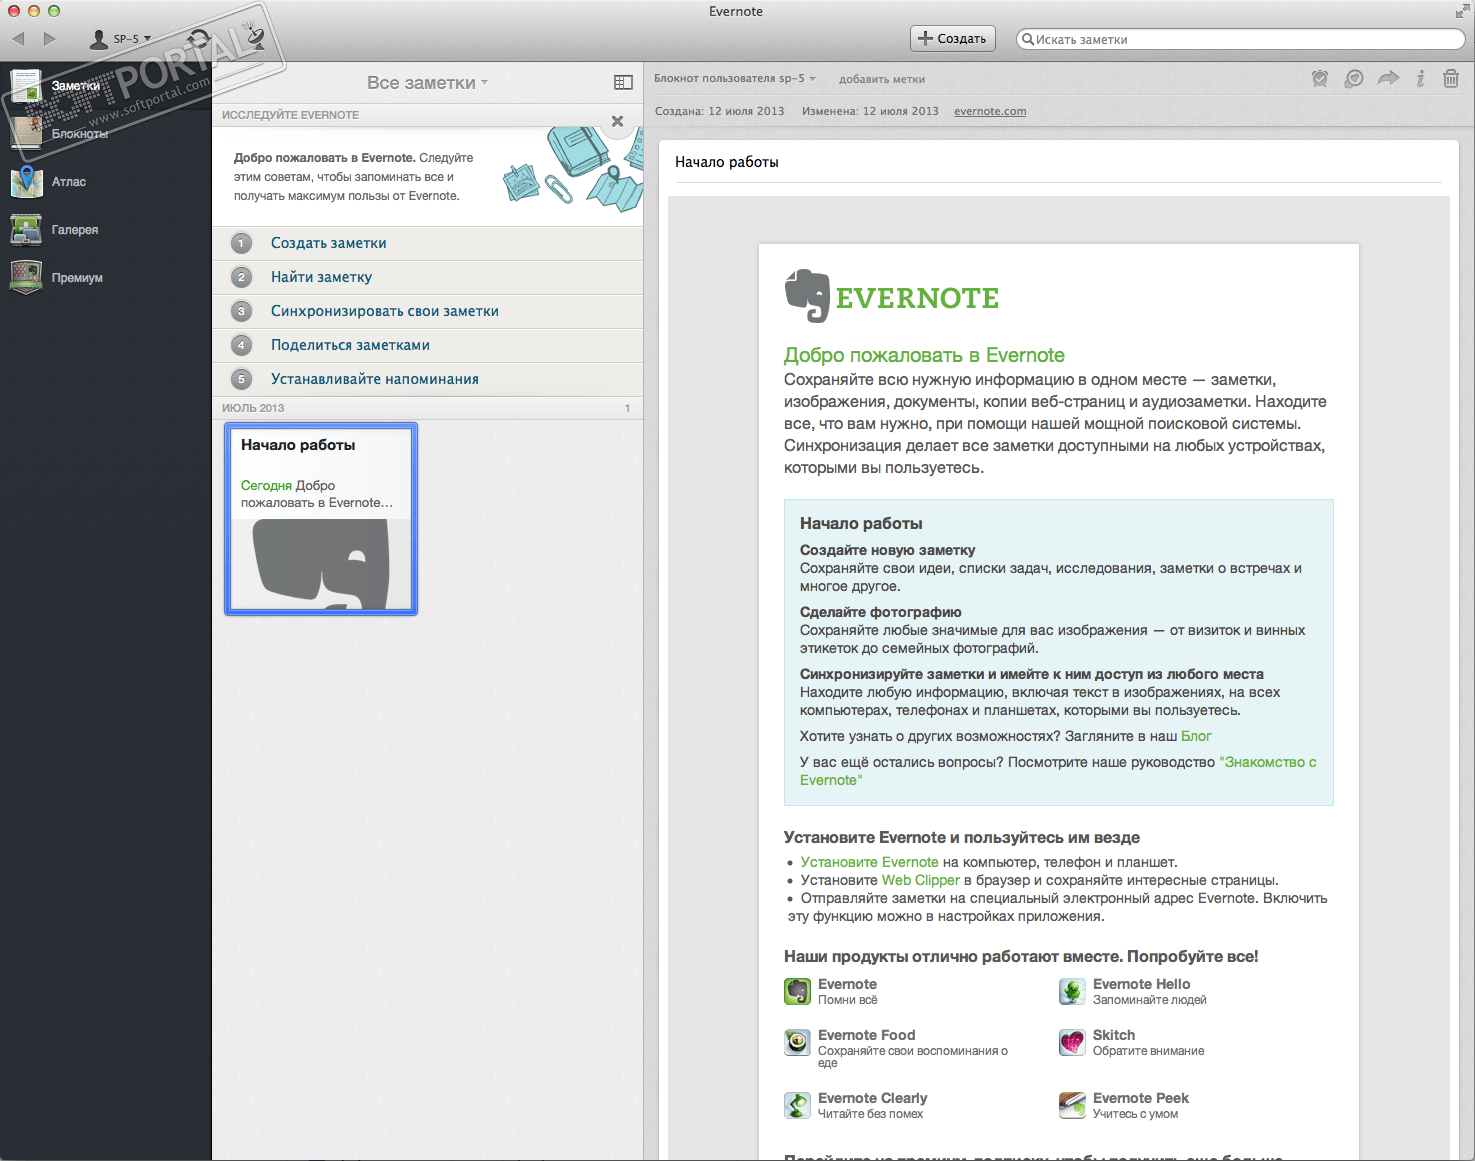The height and width of the screenshot is (1161, 1475).
Task: Click the Evernote product icon above Помни всё
Action: point(797,991)
